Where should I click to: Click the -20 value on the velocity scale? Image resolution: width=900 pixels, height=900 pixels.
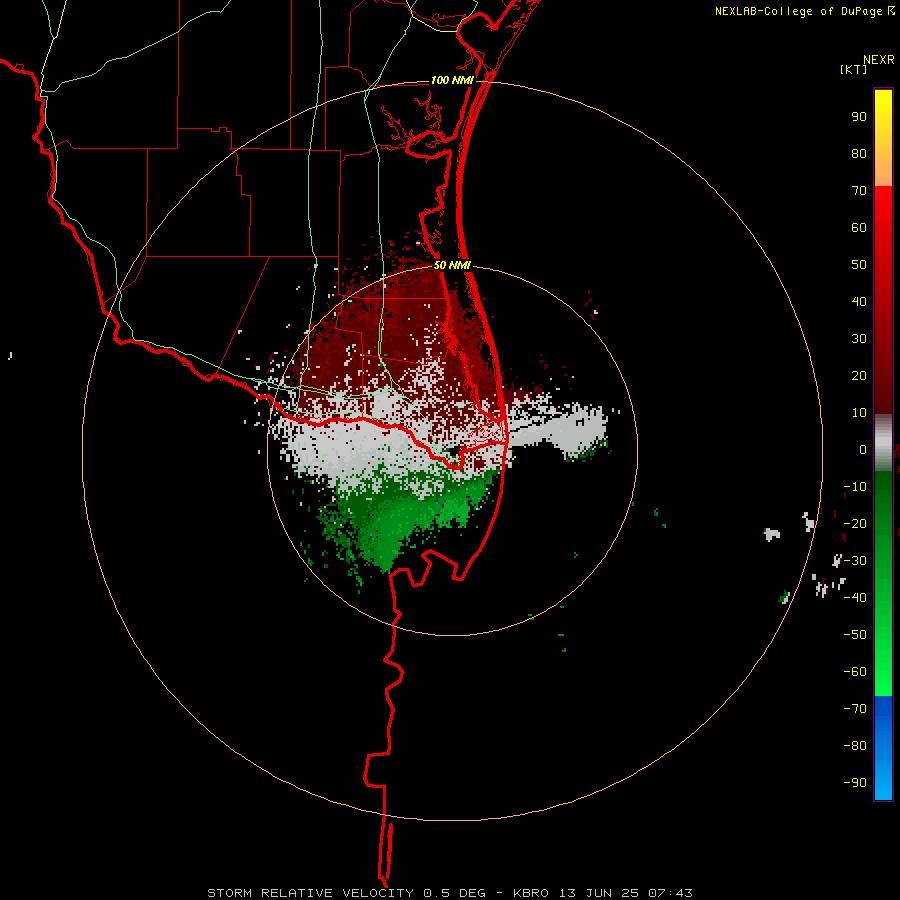click(855, 524)
